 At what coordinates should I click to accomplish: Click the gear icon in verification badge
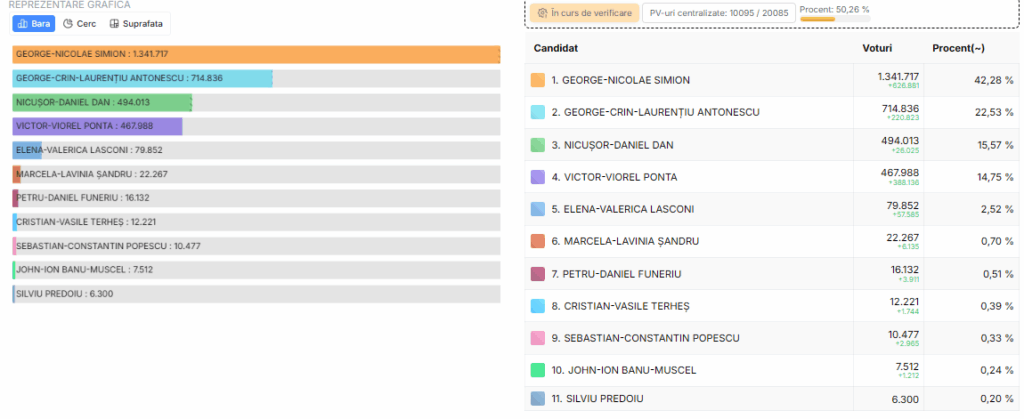click(542, 13)
